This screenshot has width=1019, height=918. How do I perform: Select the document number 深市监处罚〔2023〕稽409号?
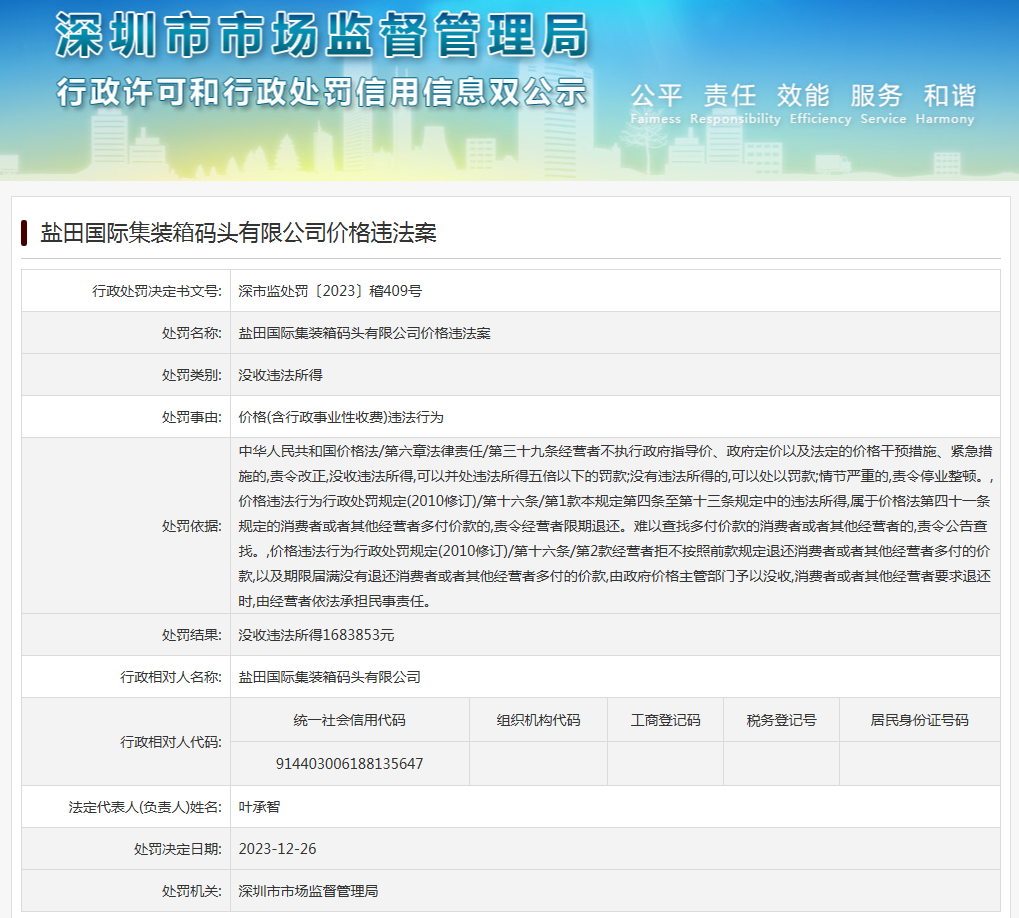(330, 291)
